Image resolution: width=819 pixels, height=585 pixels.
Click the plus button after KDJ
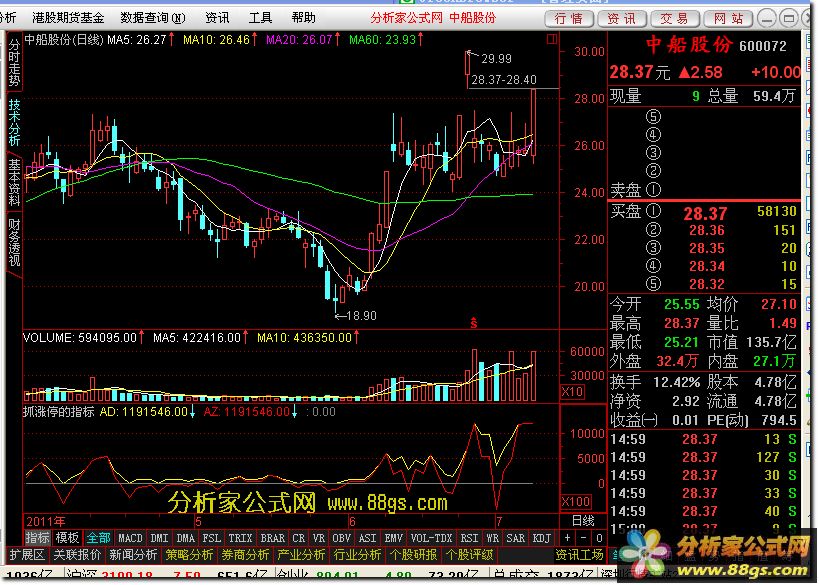pyautogui.click(x=567, y=537)
